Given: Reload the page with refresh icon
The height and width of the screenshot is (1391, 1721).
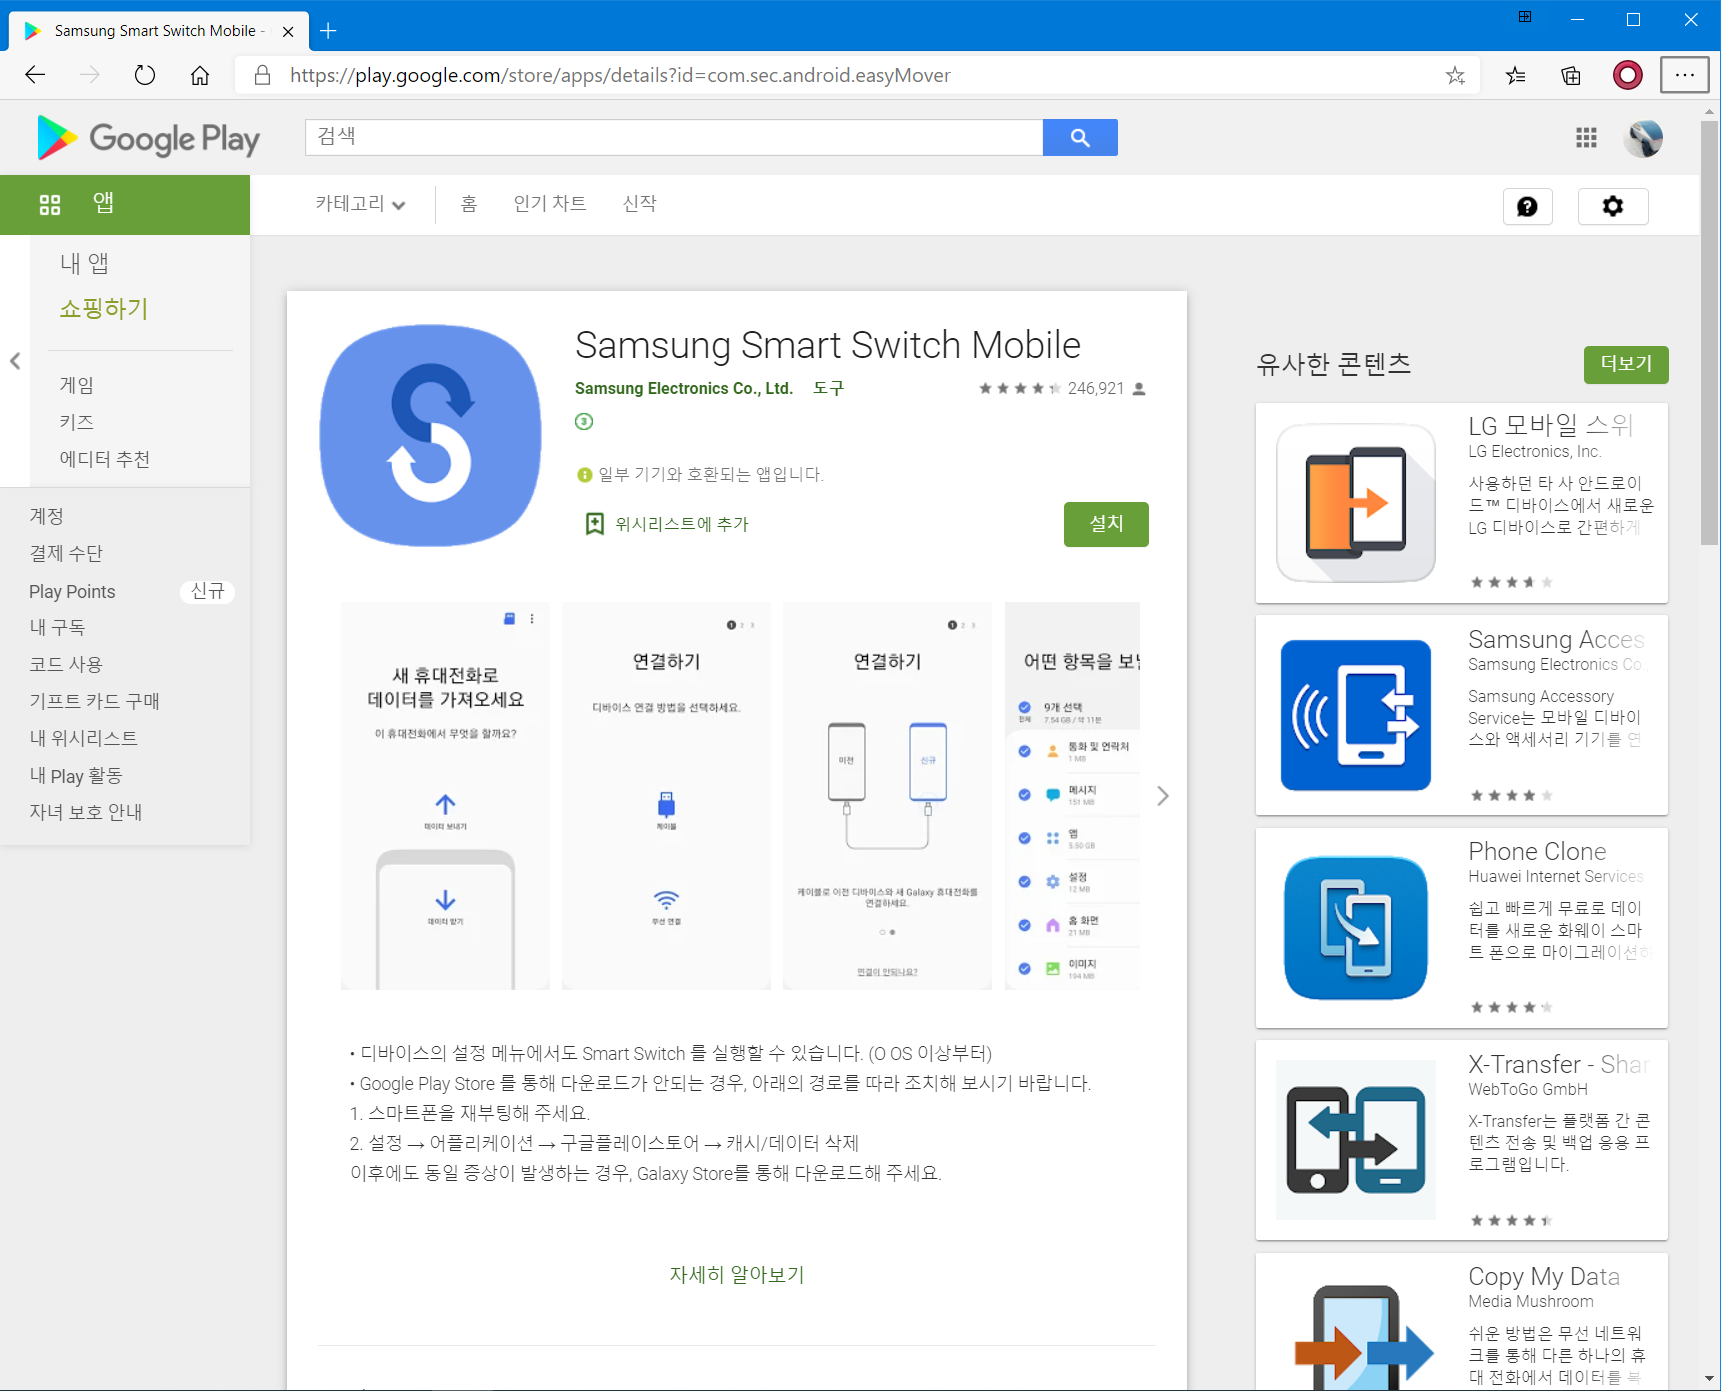Looking at the screenshot, I should [145, 75].
